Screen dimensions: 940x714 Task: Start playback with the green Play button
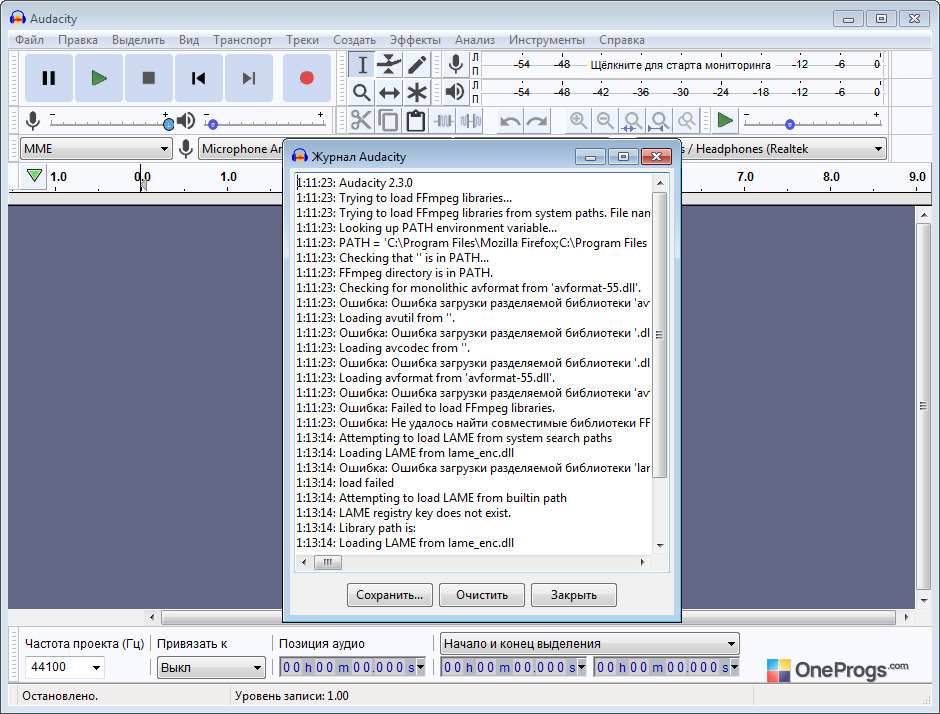[x=98, y=78]
